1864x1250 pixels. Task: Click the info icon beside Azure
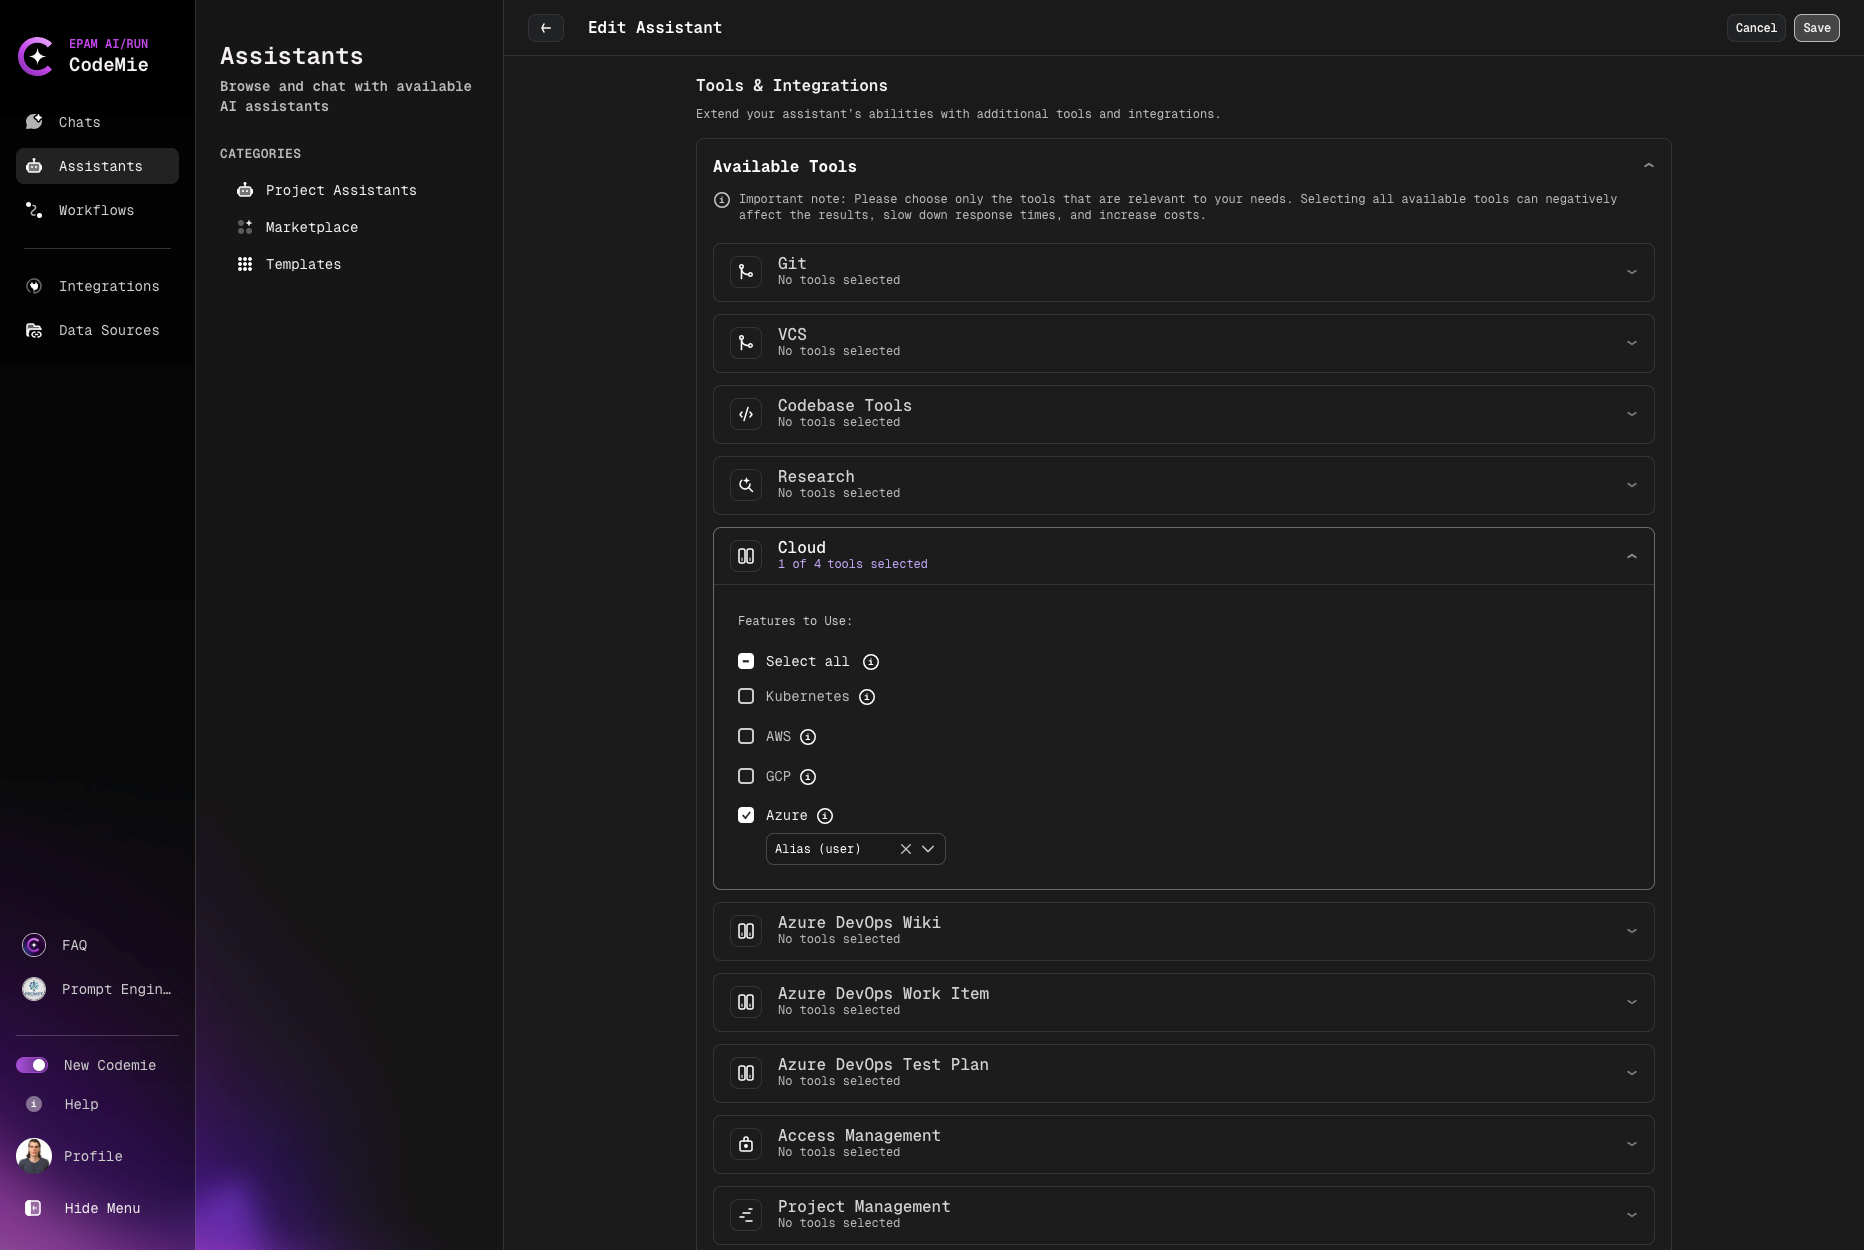pyautogui.click(x=825, y=816)
